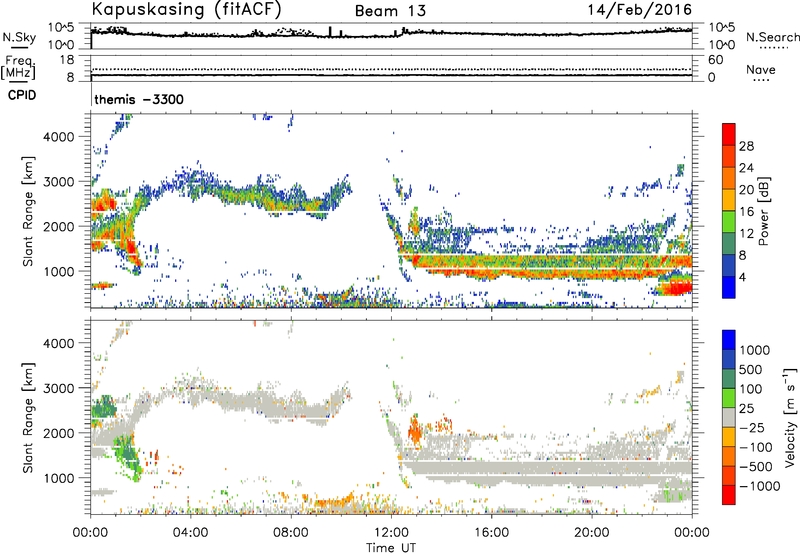The height and width of the screenshot is (554, 800).
Task: Click the "04:00" time axis label
Action: click(x=190, y=533)
